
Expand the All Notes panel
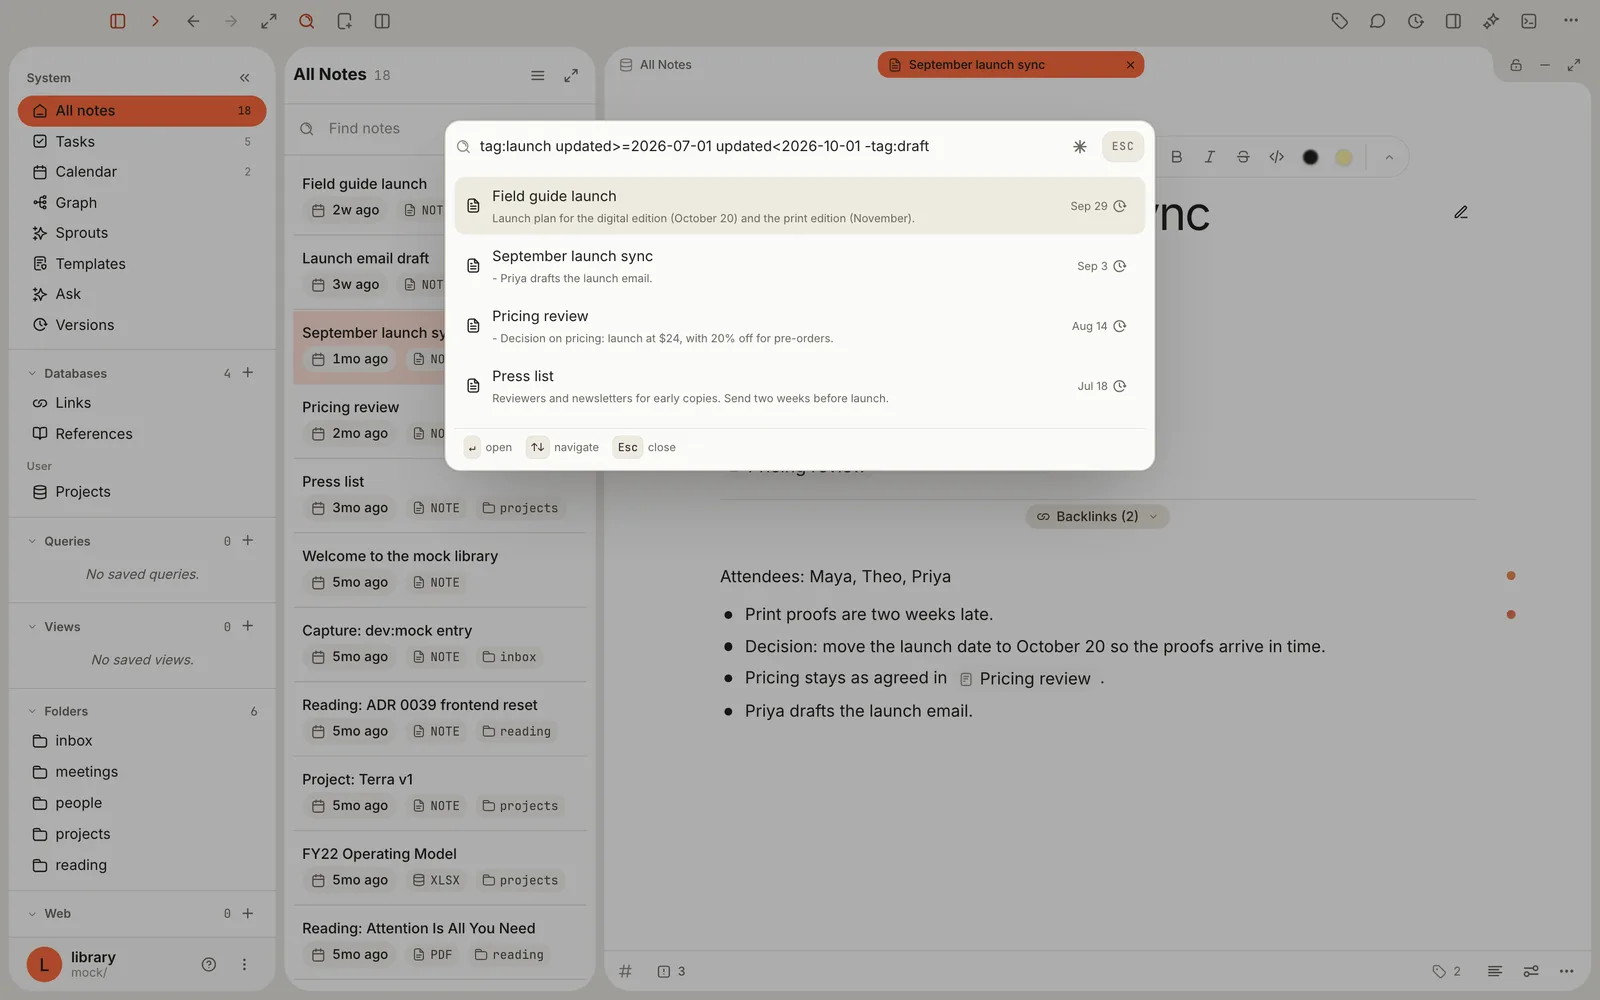[x=571, y=75]
